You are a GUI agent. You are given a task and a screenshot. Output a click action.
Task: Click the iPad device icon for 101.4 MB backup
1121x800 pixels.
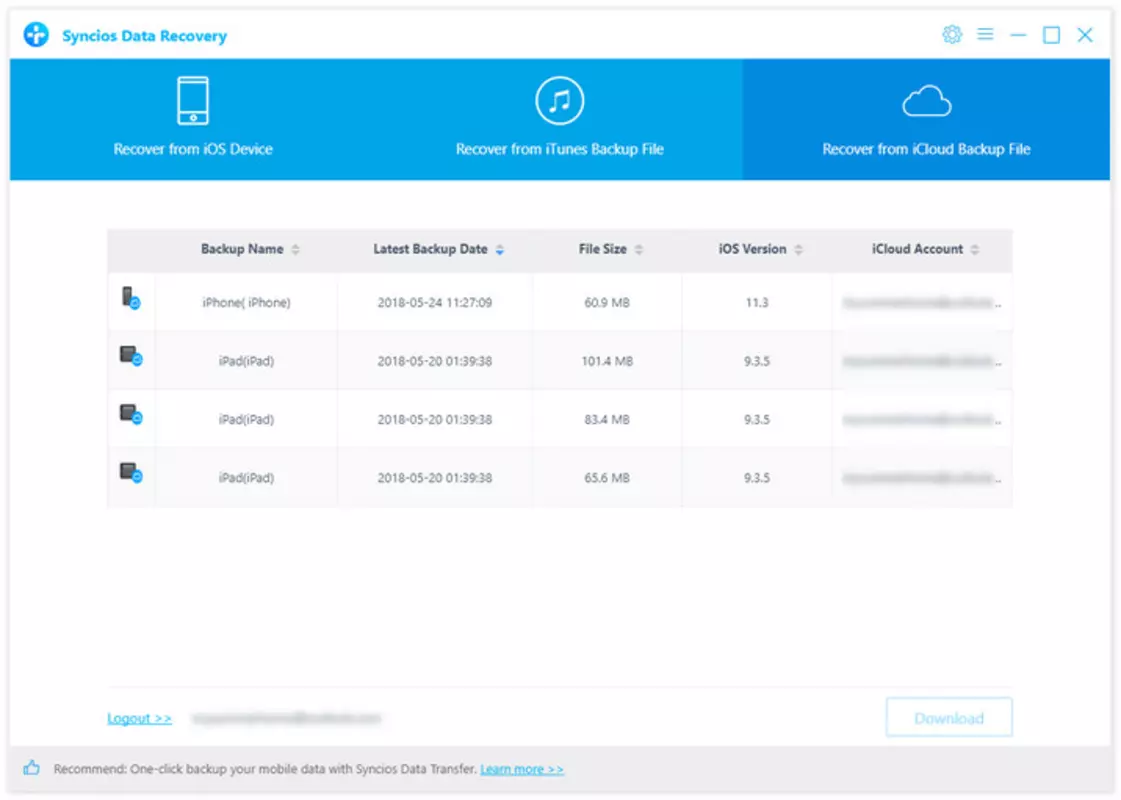point(131,355)
